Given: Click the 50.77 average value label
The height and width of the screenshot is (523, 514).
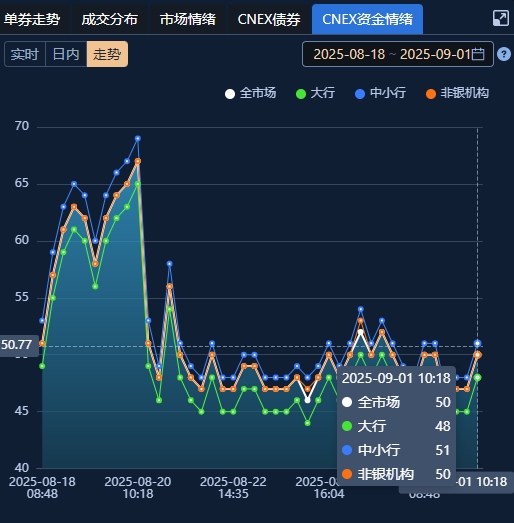Looking at the screenshot, I should [x=18, y=345].
